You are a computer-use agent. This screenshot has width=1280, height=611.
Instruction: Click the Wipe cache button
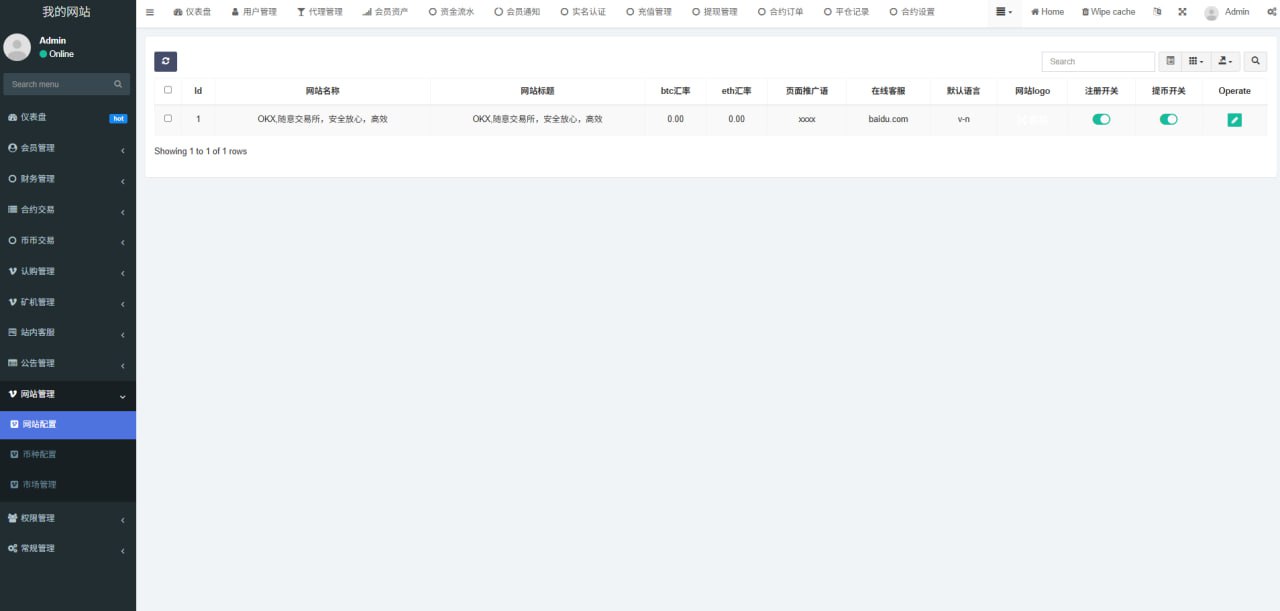pos(1108,12)
